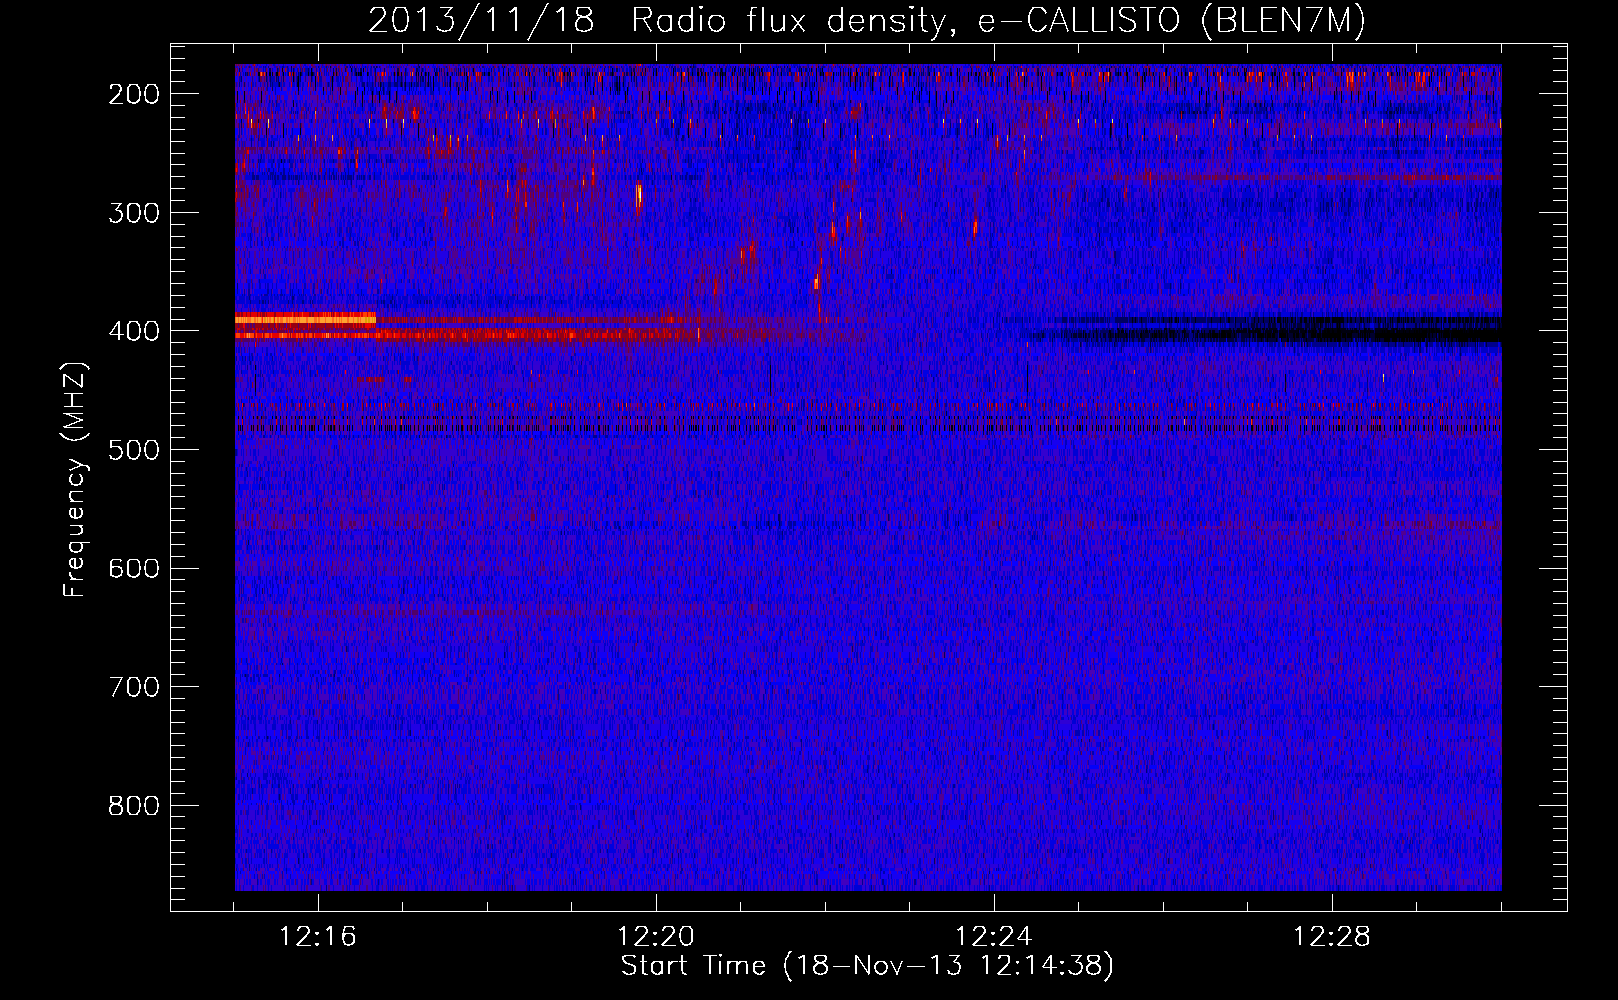
Task: Click the 'Start Time (18-Nov-13 12:14:38)' label
Action: click(x=867, y=966)
